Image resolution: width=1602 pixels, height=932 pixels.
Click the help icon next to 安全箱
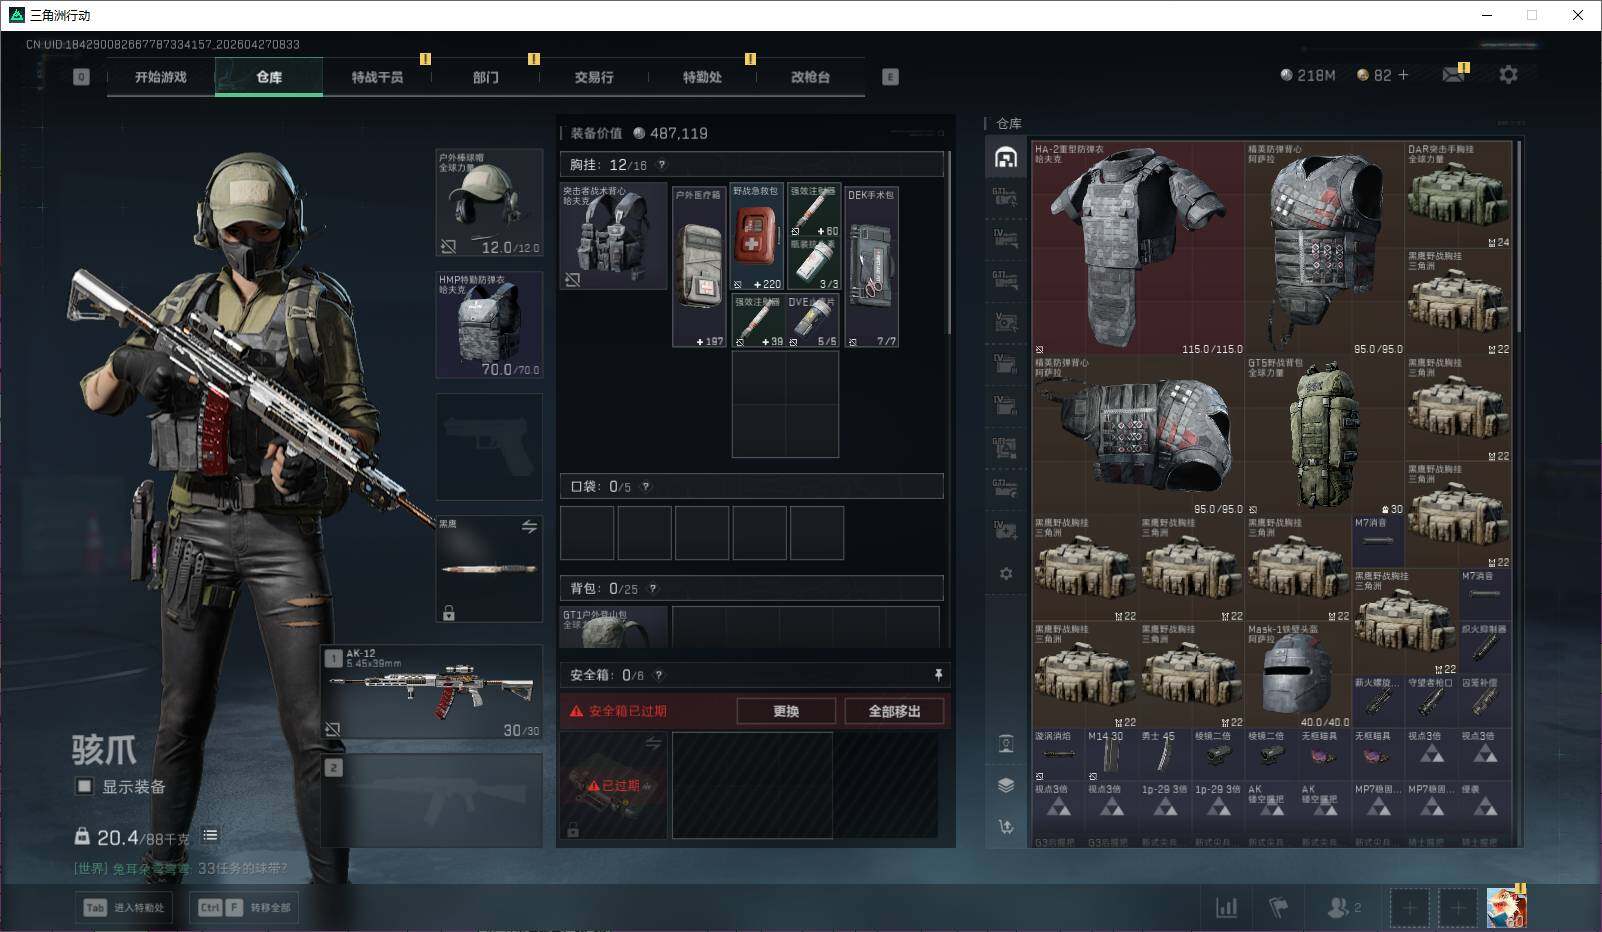[x=658, y=675]
